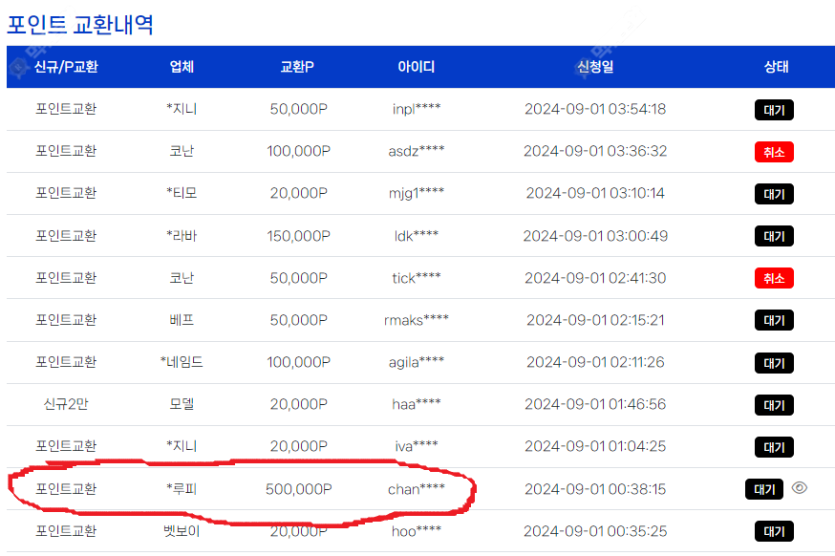Select the 500,000P amount for *루피
Image resolution: width=835 pixels, height=556 pixels.
coord(298,489)
